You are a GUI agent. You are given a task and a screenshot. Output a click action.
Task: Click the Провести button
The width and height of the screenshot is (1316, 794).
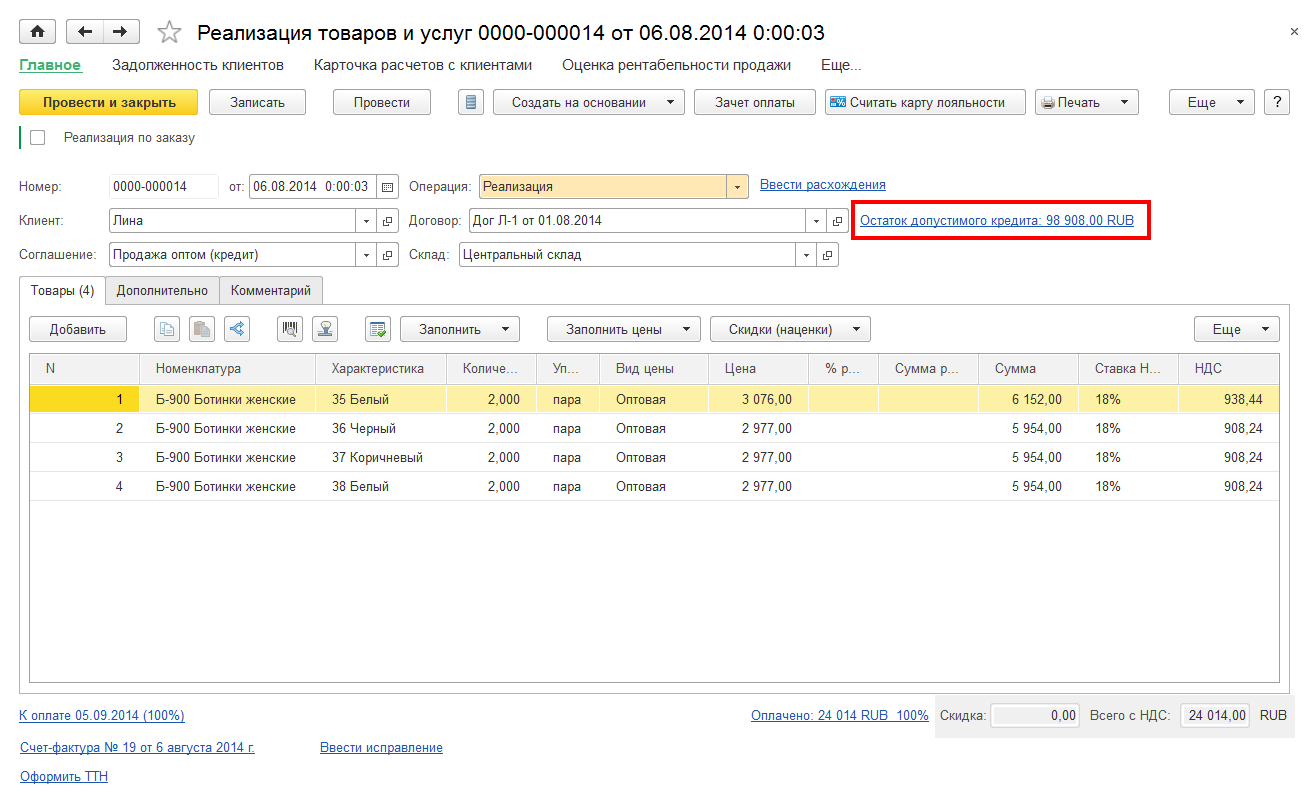(382, 102)
